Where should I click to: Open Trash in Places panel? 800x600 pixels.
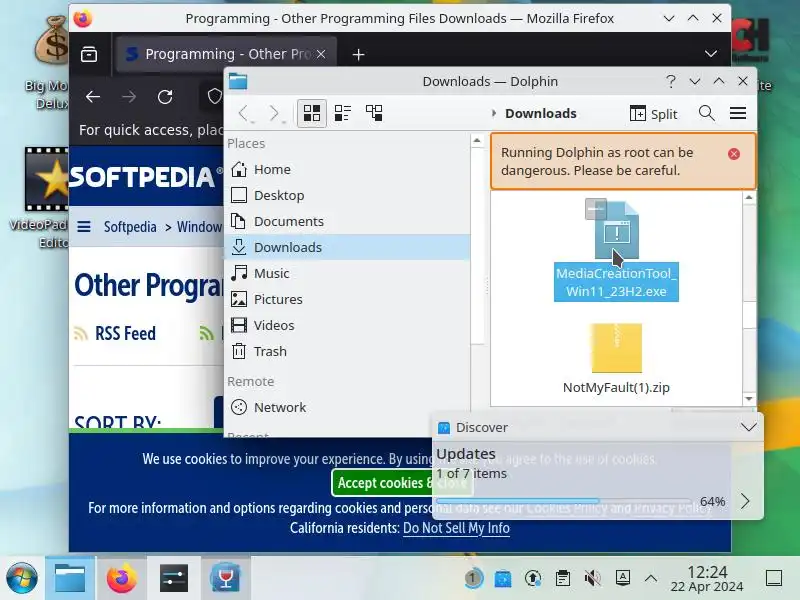347,352
